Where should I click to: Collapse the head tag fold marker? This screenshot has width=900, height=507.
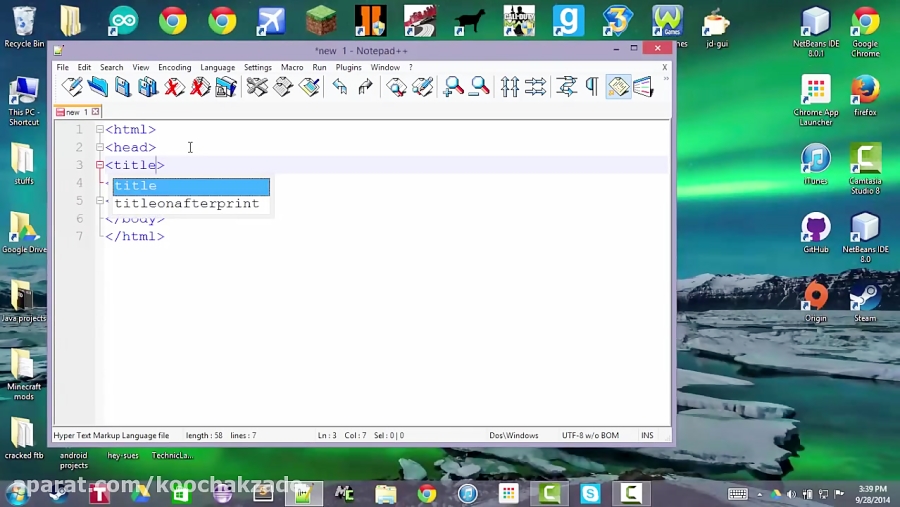click(x=100, y=148)
